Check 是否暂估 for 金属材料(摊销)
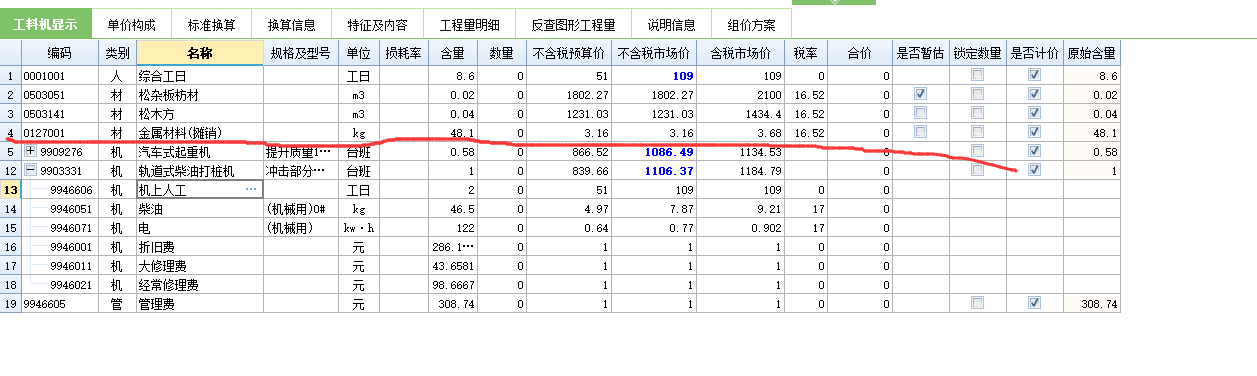 point(919,132)
